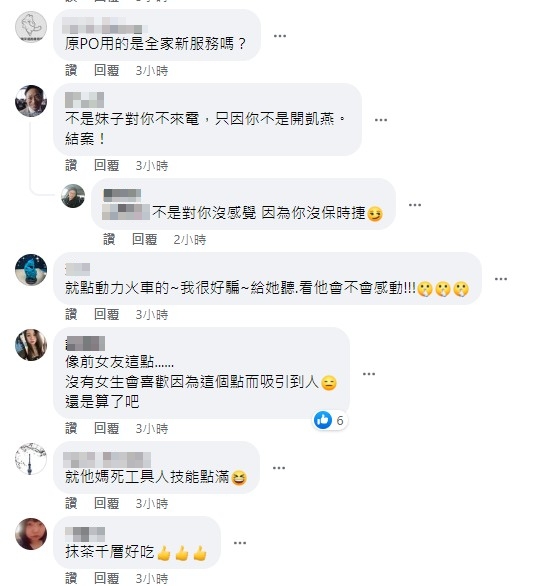Like the 像前女友這點 comment

(71, 428)
